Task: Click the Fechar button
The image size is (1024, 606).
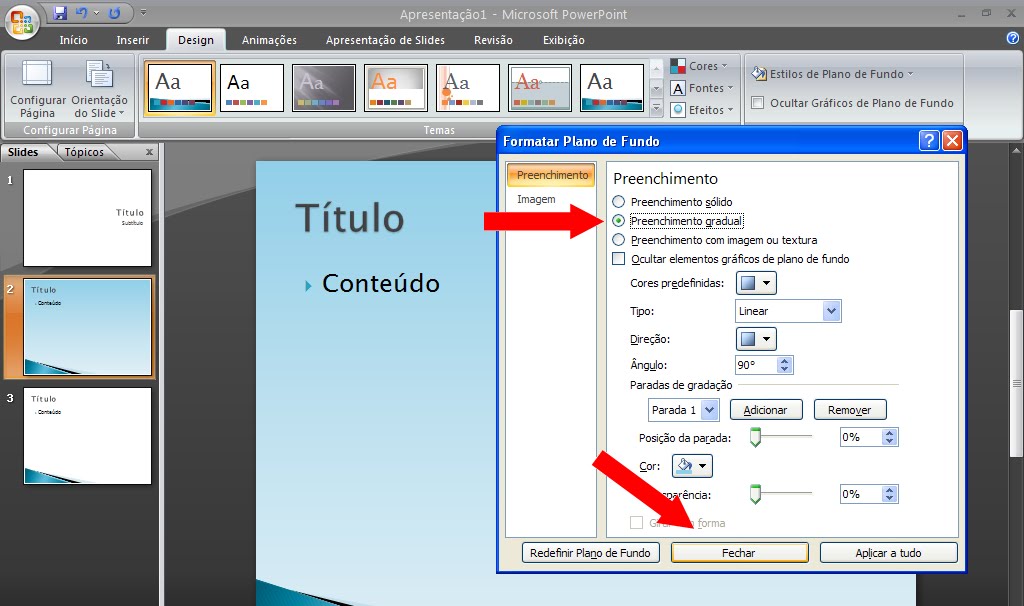Action: 739,551
